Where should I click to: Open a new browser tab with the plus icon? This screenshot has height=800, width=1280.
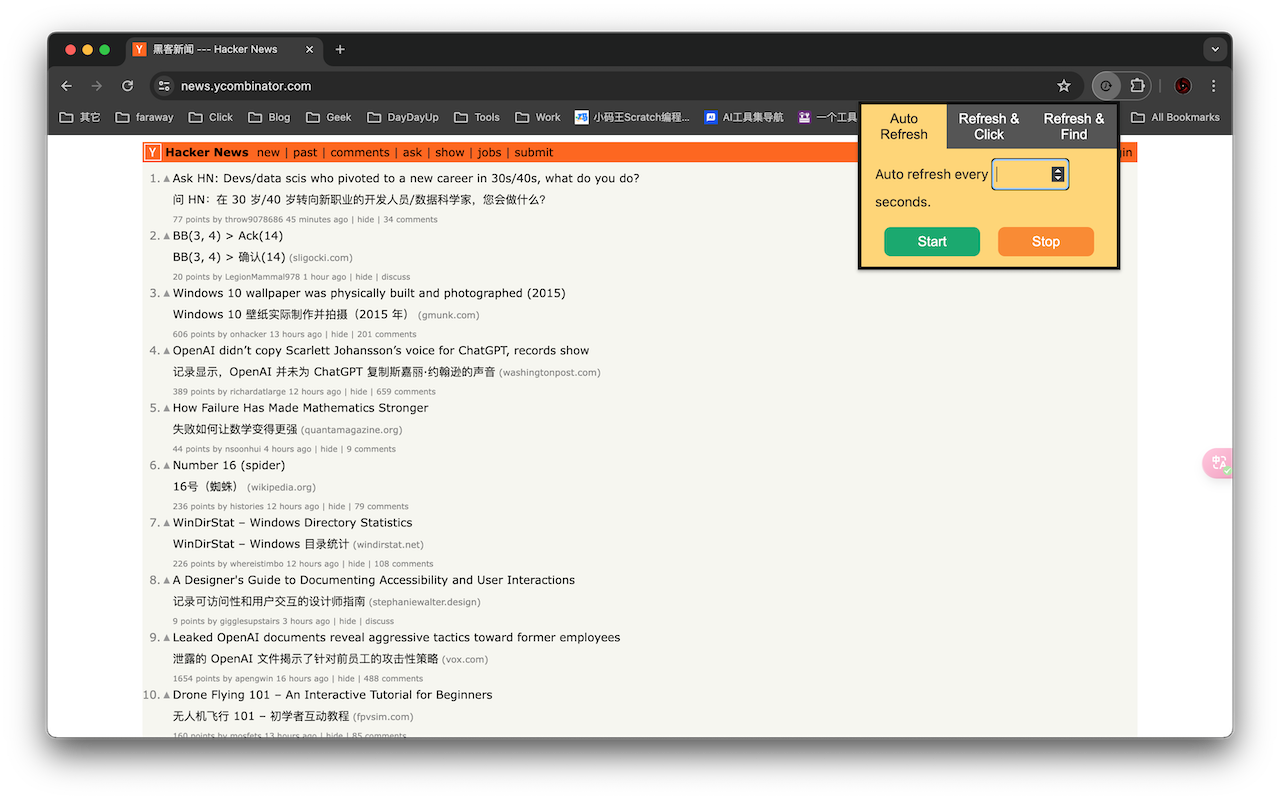tap(340, 49)
